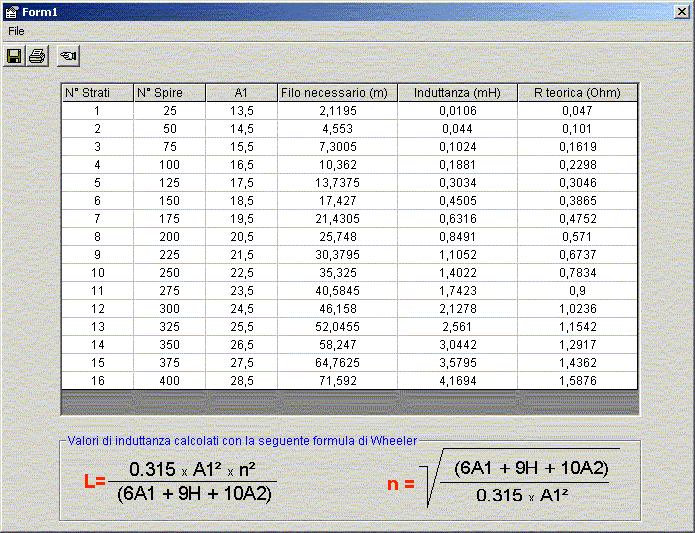This screenshot has width=695, height=533.
Task: Select the wire length cell 64,7625
Action: point(338,363)
